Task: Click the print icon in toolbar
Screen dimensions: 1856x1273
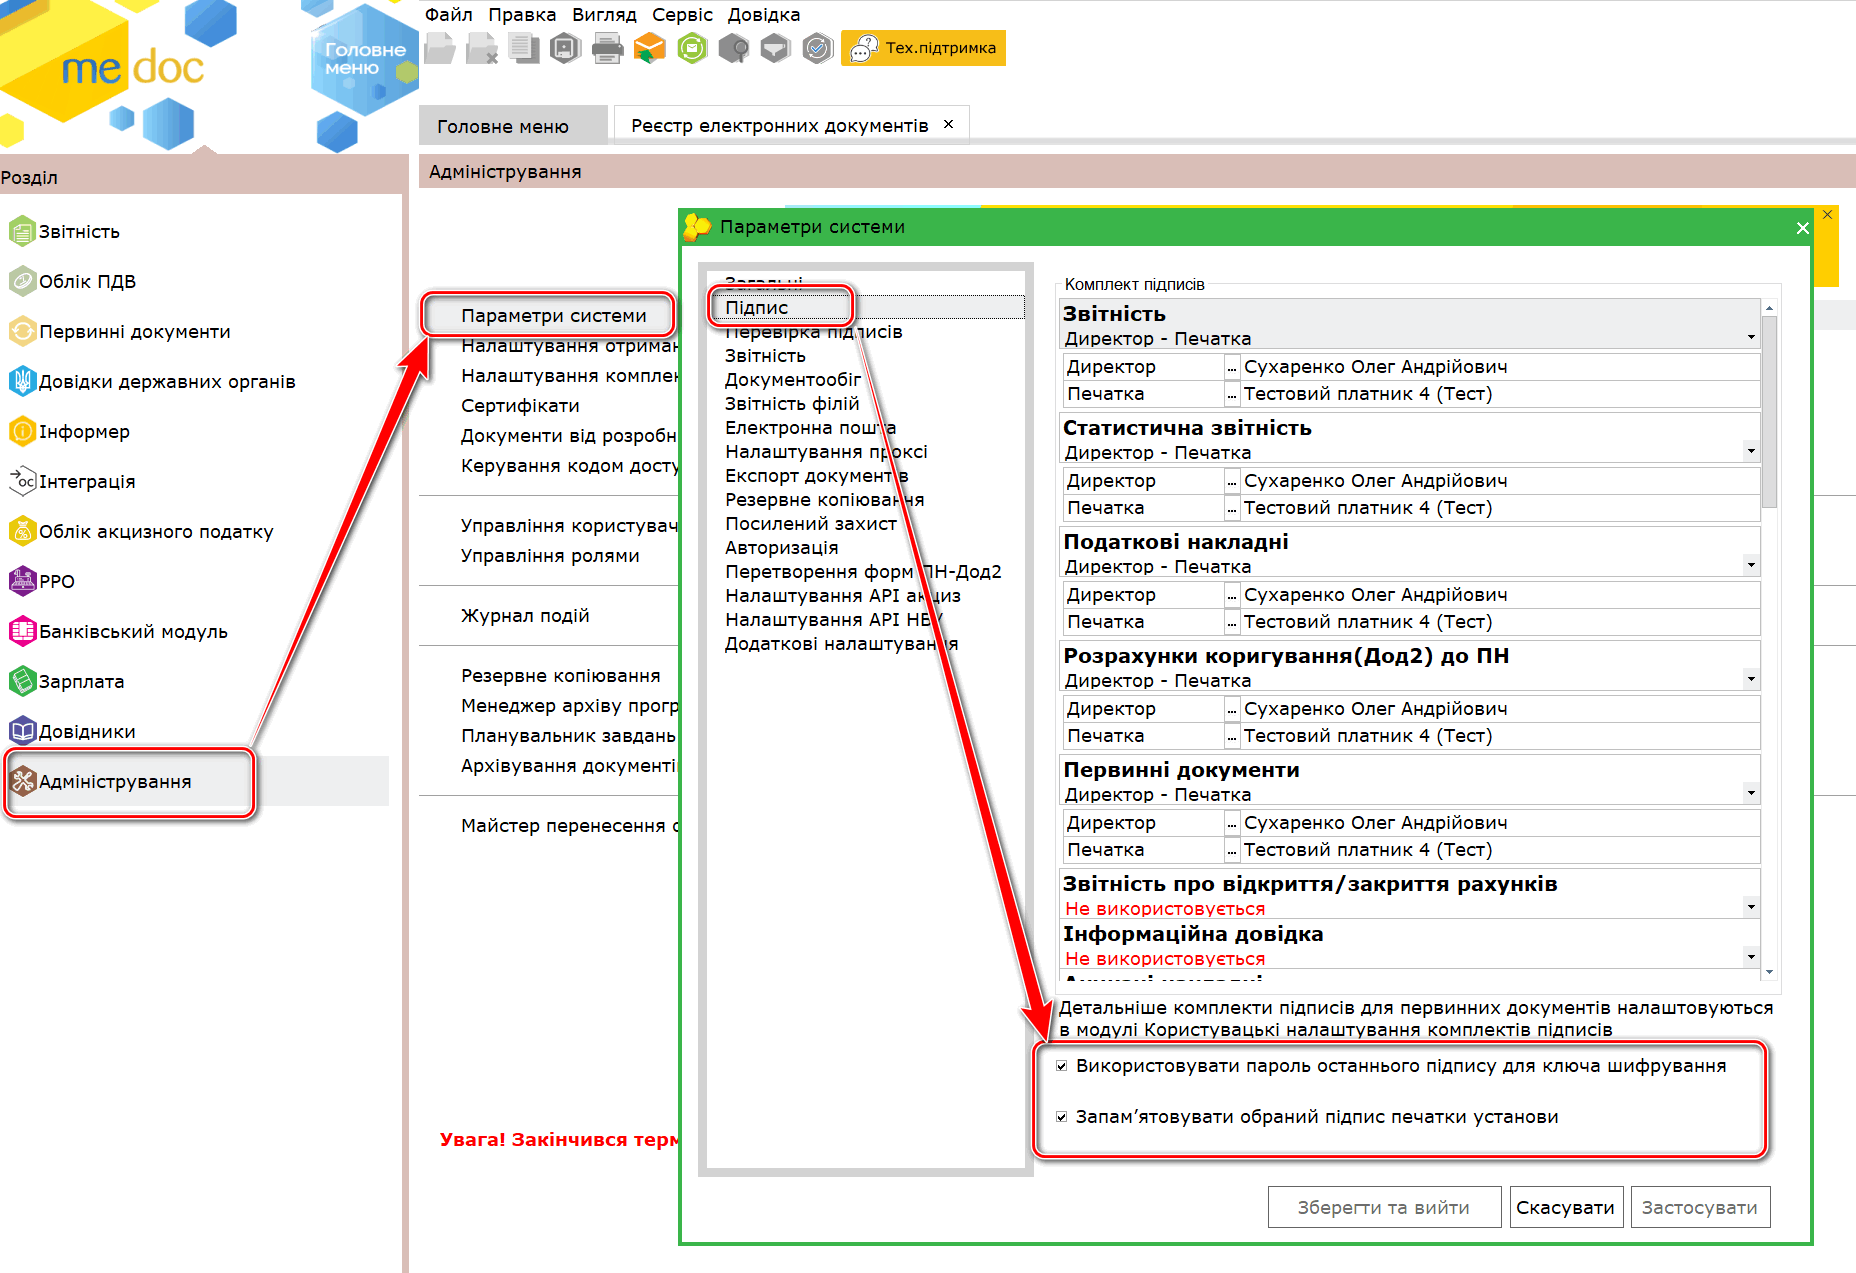Action: pyautogui.click(x=607, y=48)
